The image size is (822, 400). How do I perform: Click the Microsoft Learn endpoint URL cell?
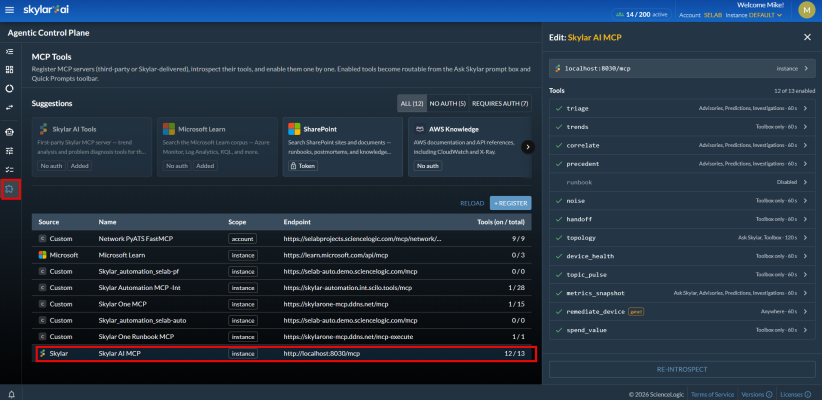click(x=336, y=255)
